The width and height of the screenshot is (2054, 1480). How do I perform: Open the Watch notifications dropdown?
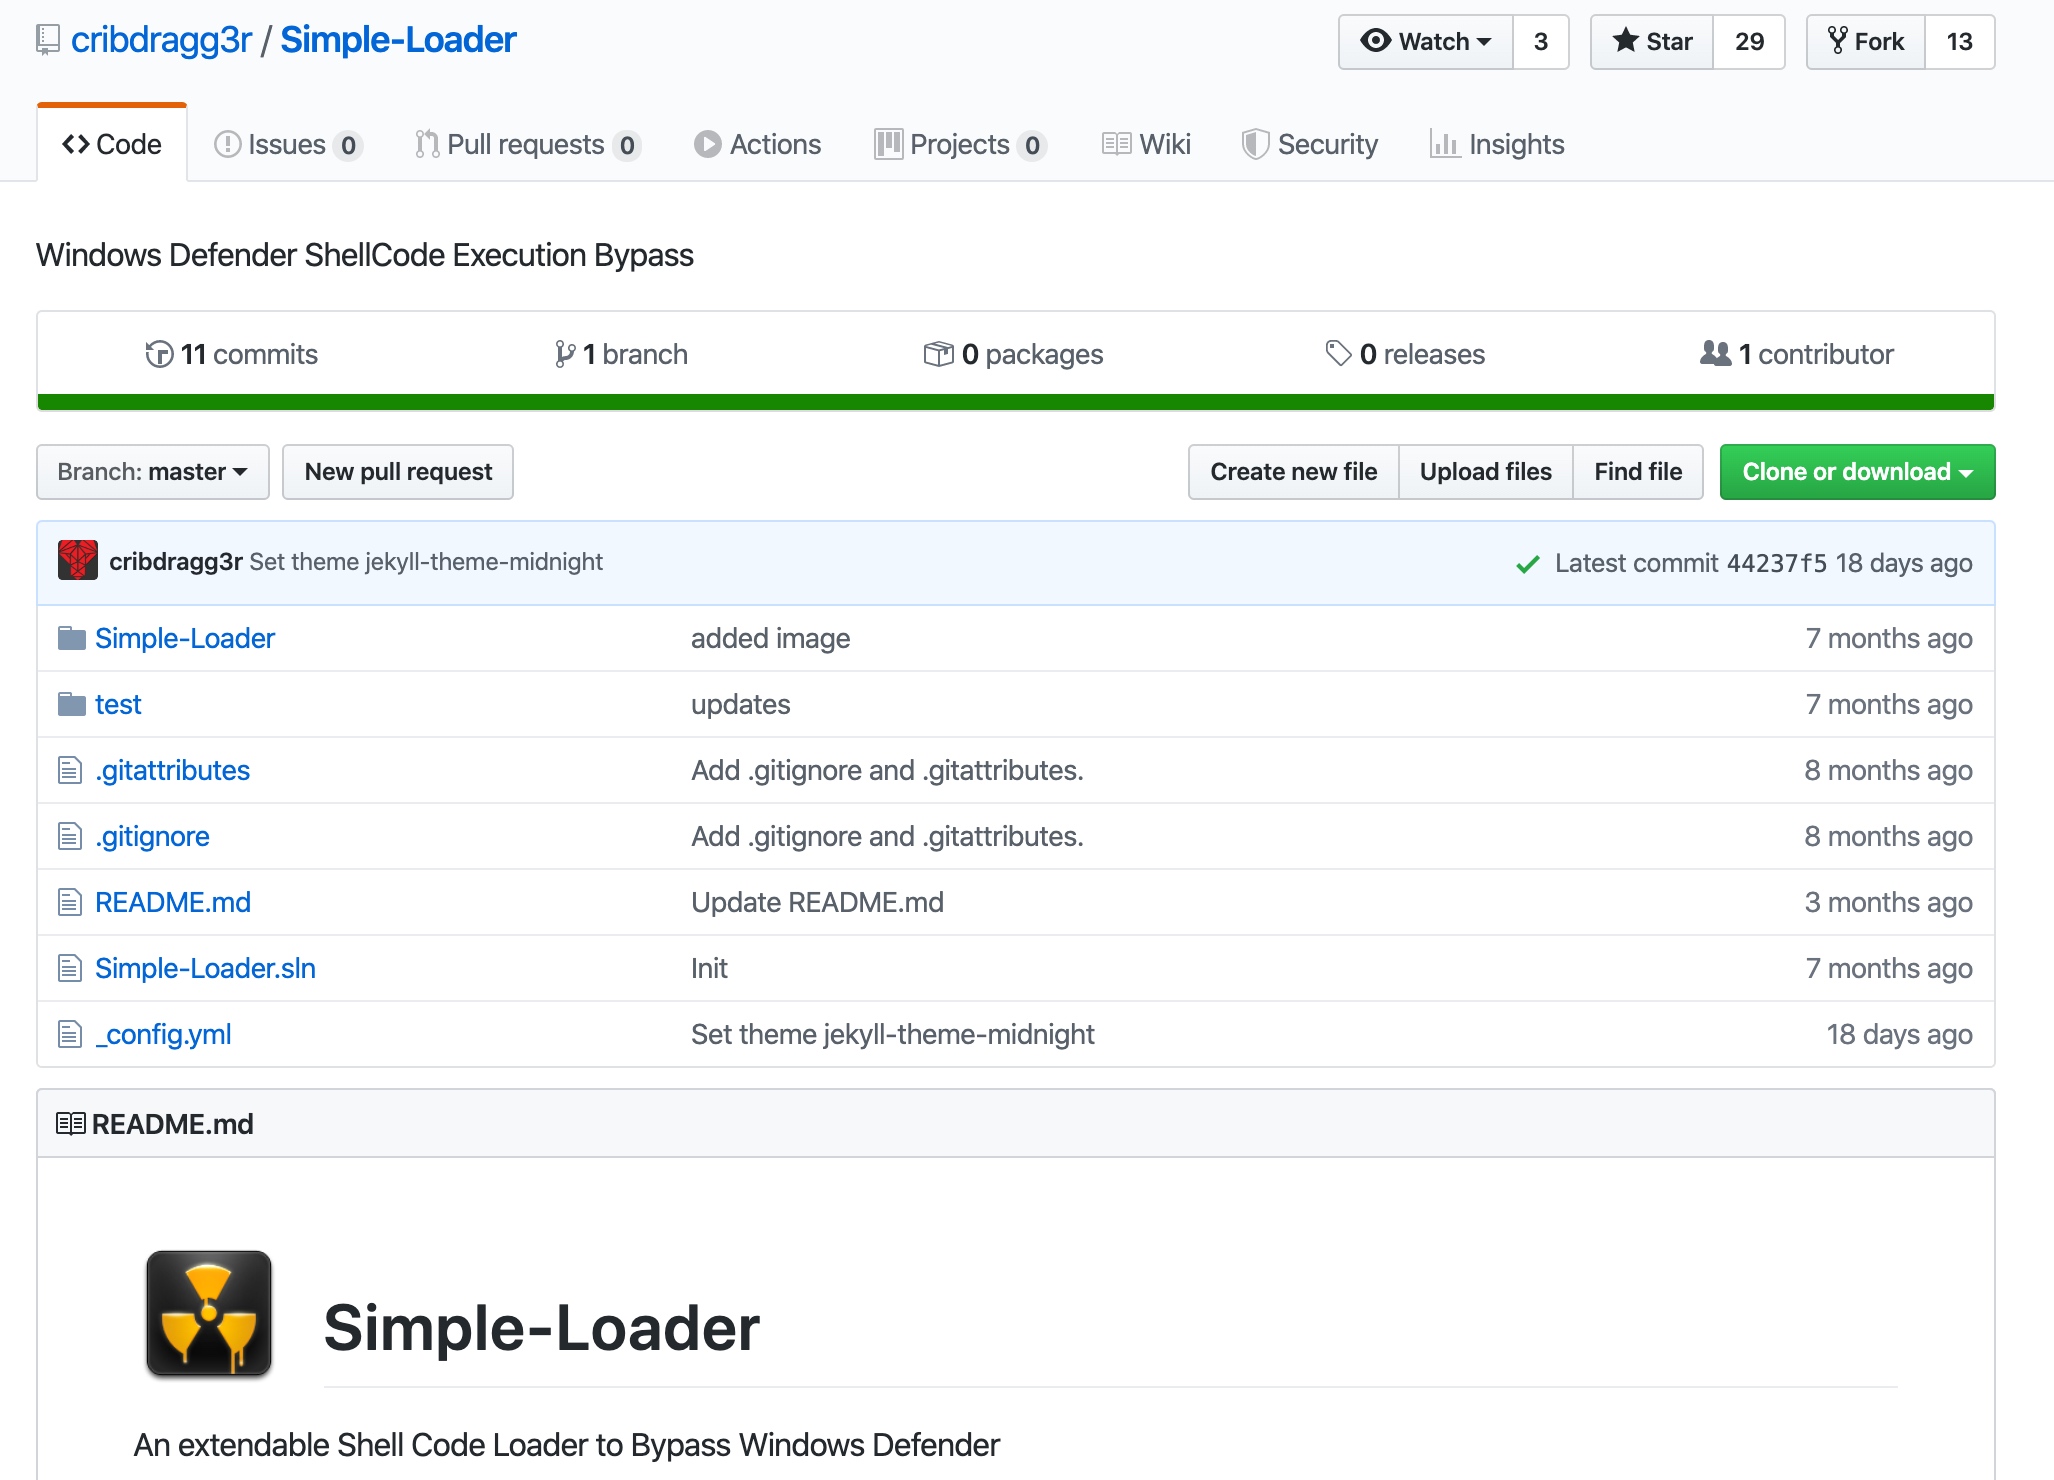coord(1426,41)
